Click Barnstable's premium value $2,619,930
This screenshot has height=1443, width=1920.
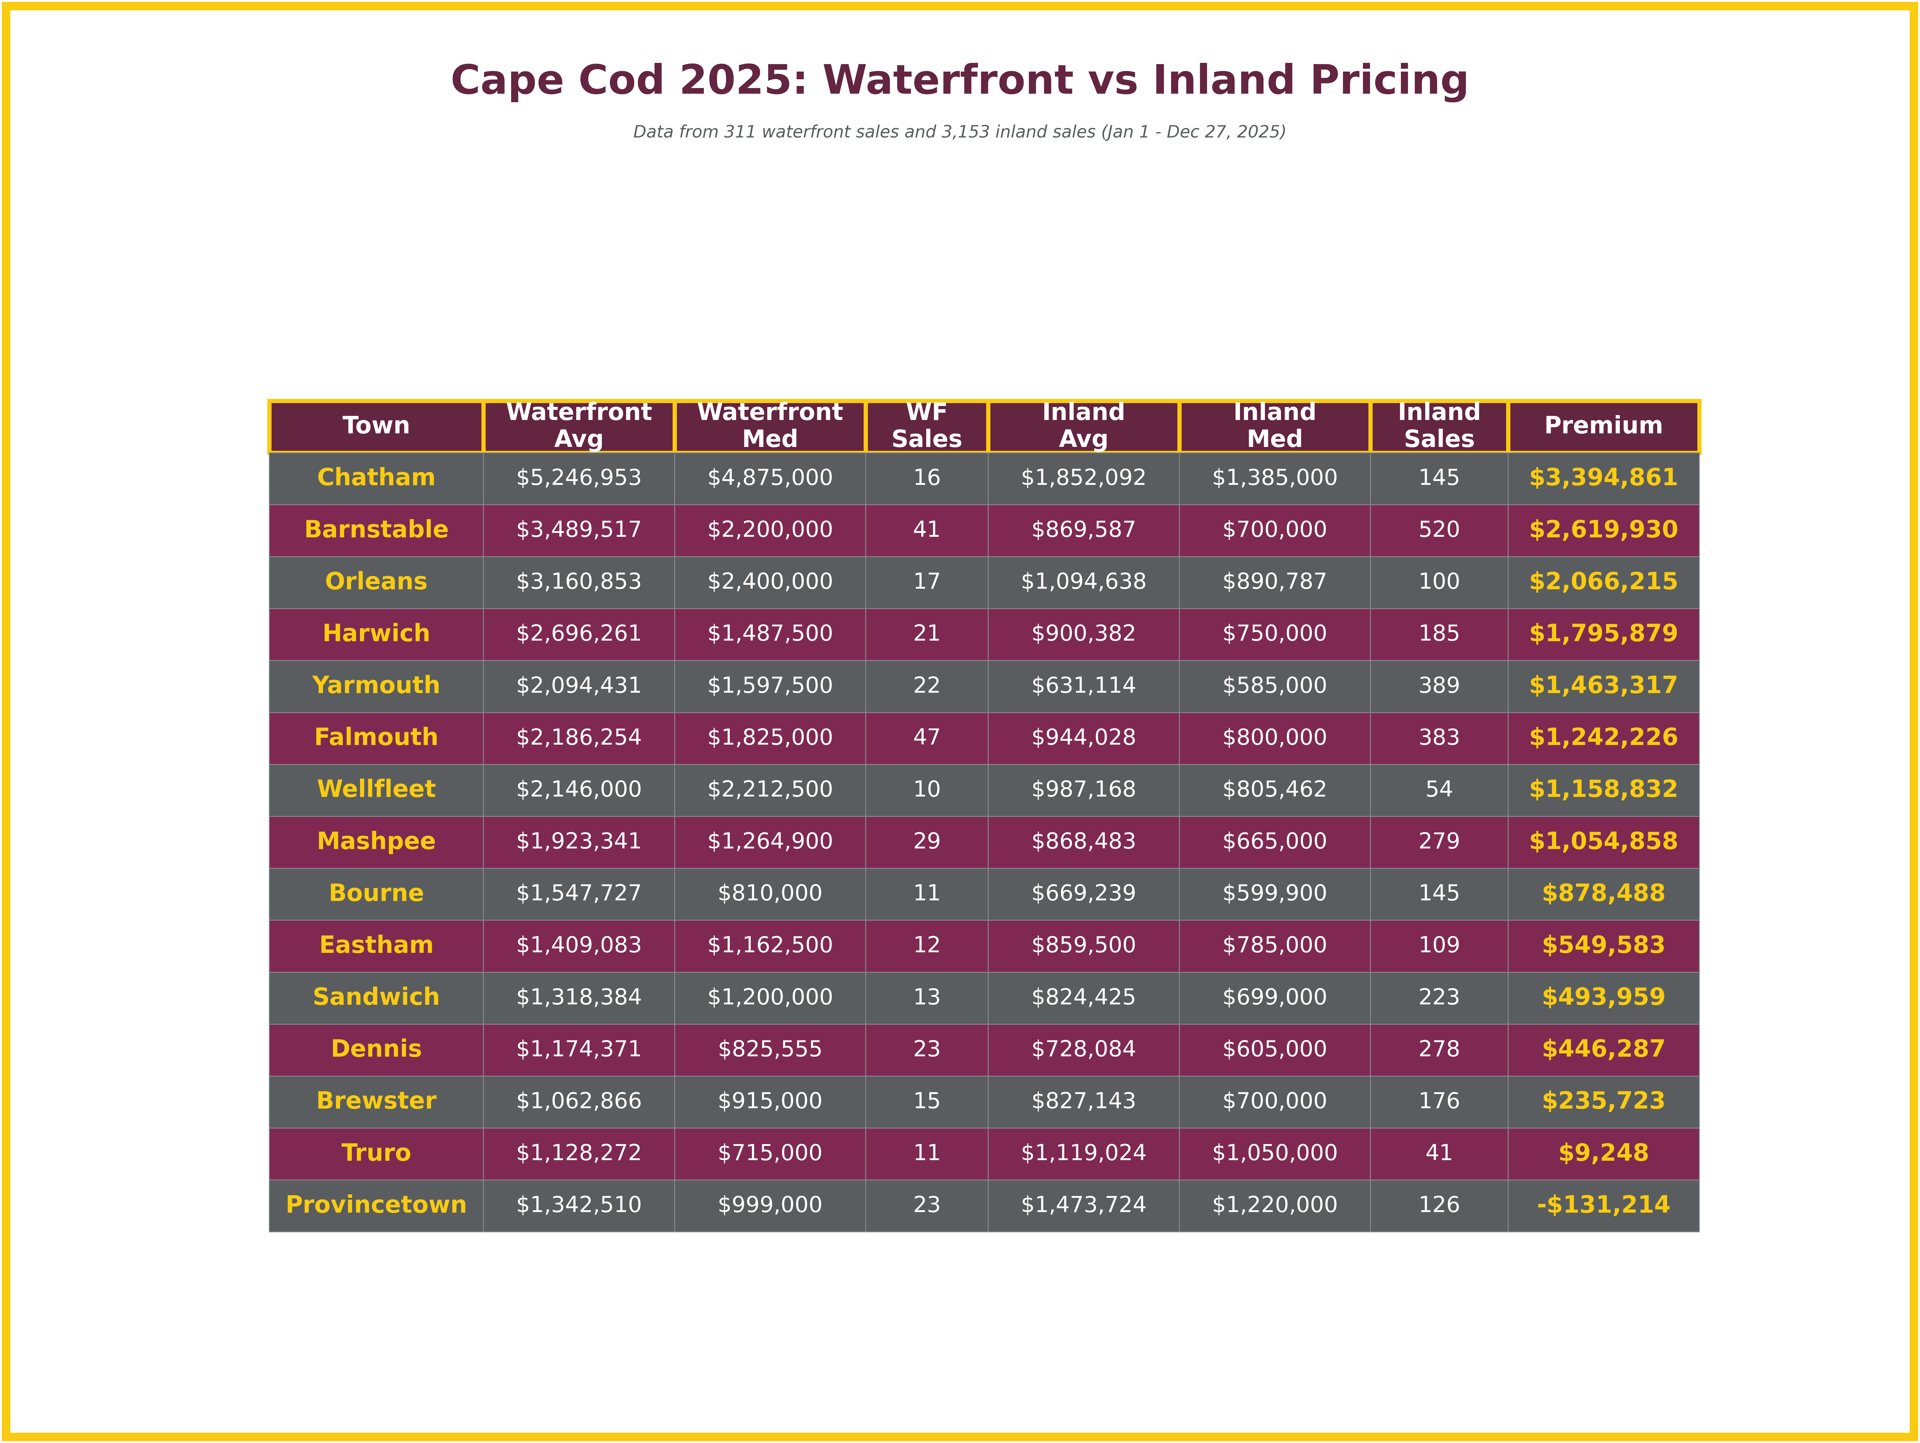click(1603, 530)
